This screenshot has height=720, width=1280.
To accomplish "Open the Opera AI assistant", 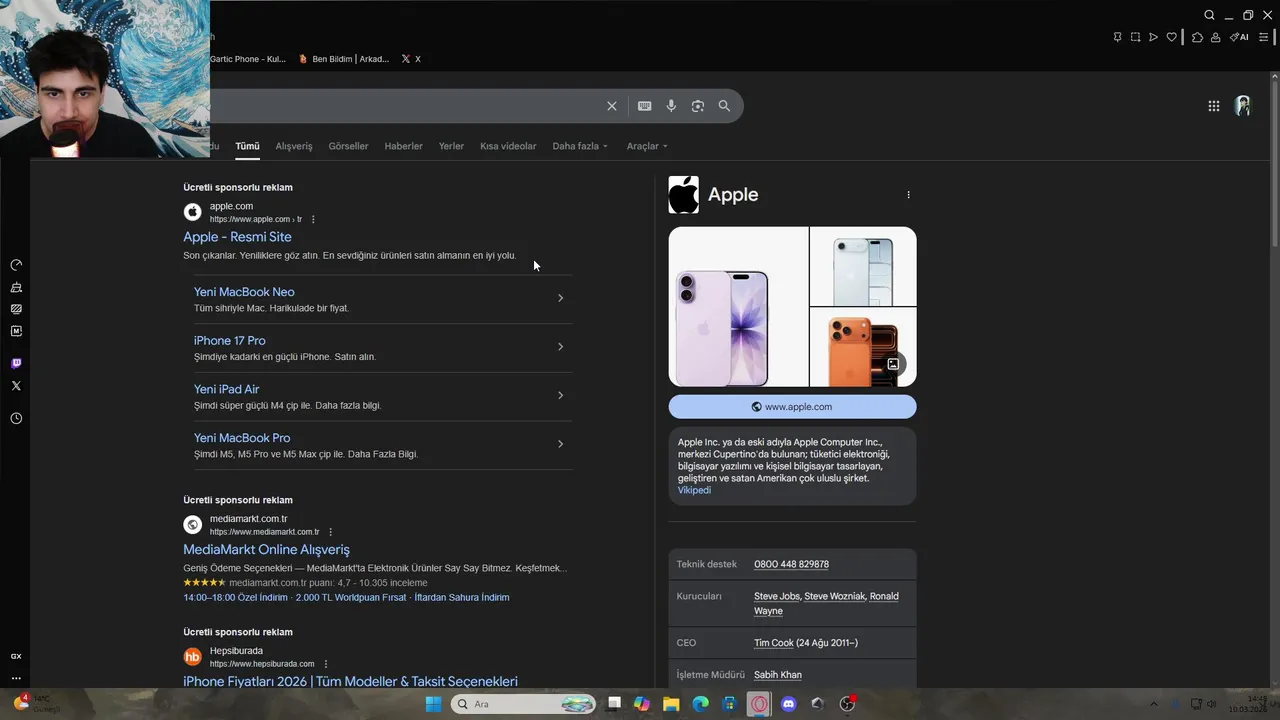I will point(1239,37).
